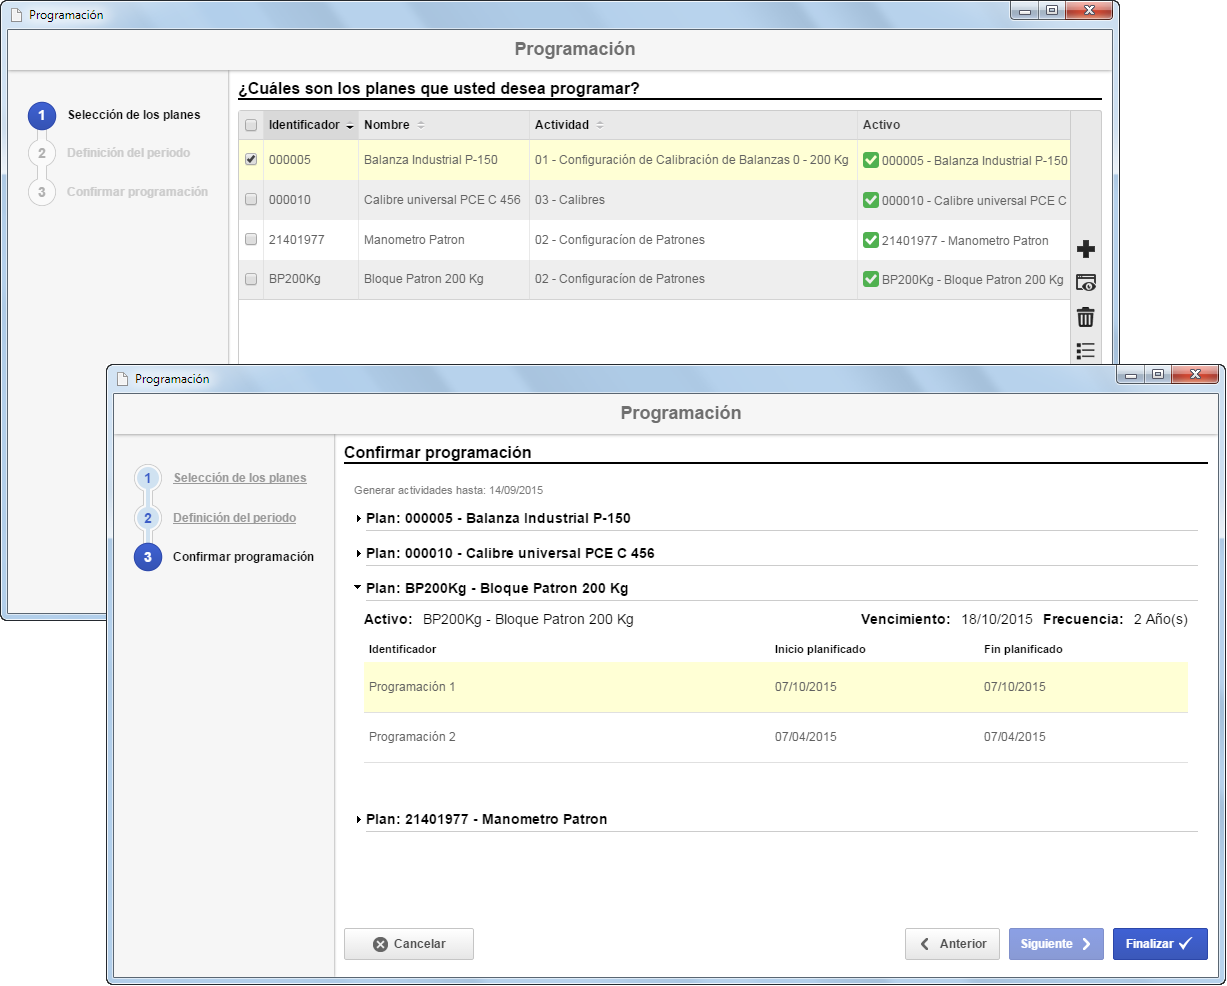
Task: Click green check icon for BP200Kg Bloque Patron
Action: tap(870, 279)
